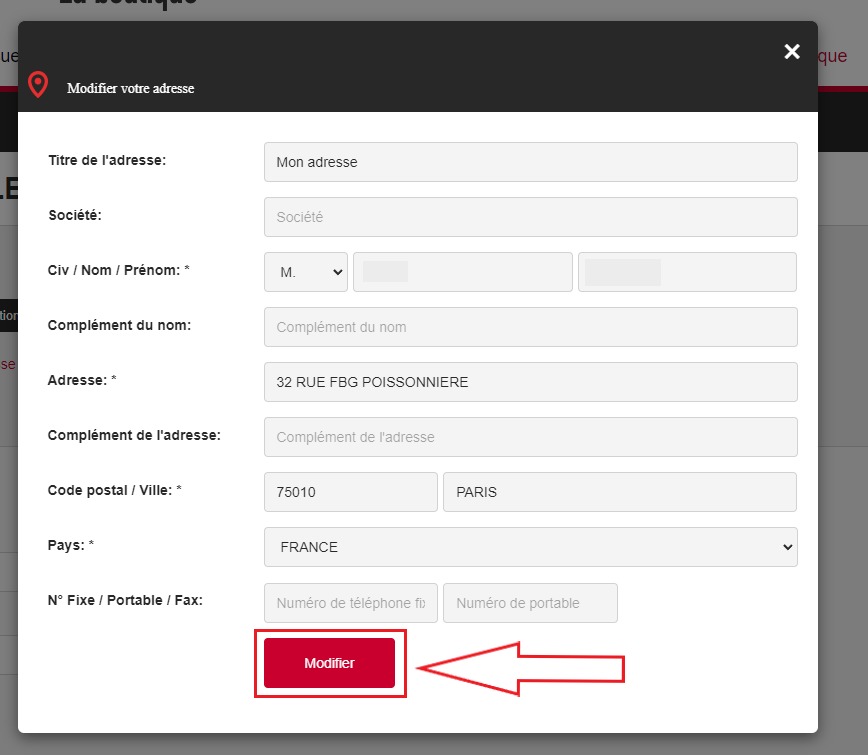Select the 'Numéro de portable' field
The image size is (868, 755).
coord(530,603)
